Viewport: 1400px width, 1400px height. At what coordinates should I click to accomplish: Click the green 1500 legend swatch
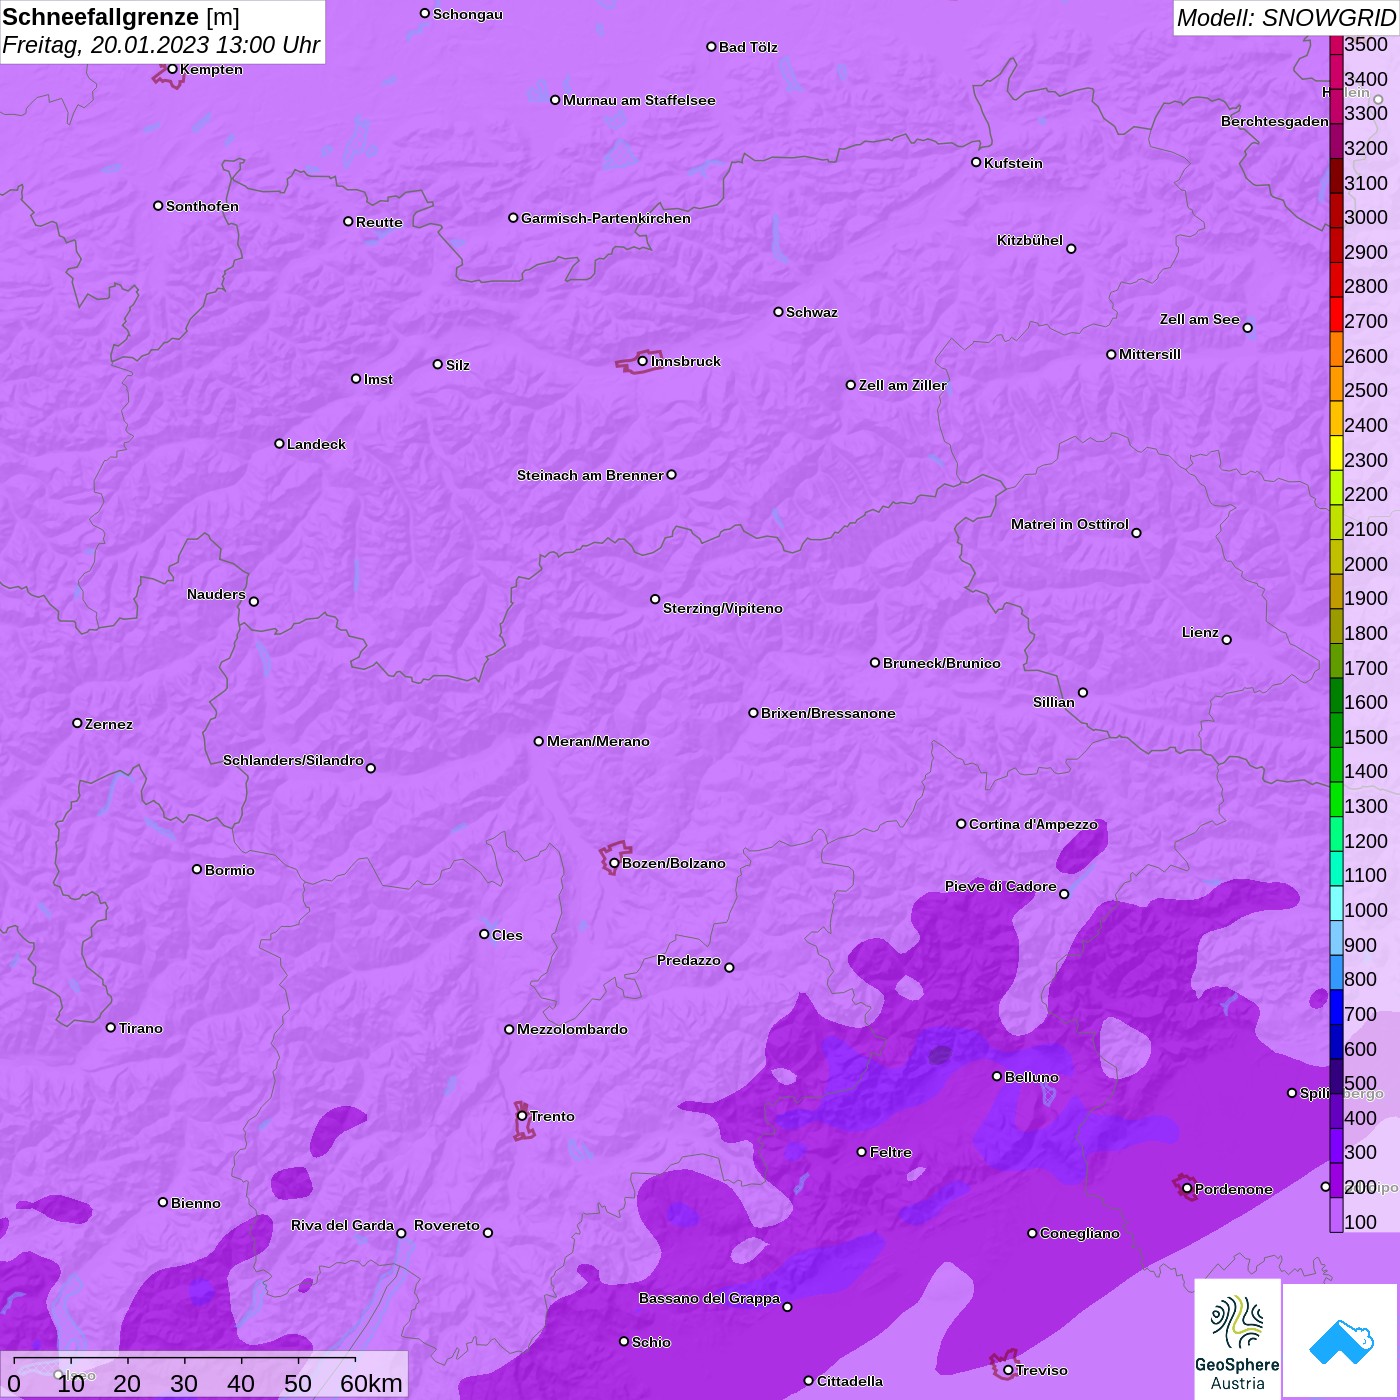(1336, 730)
